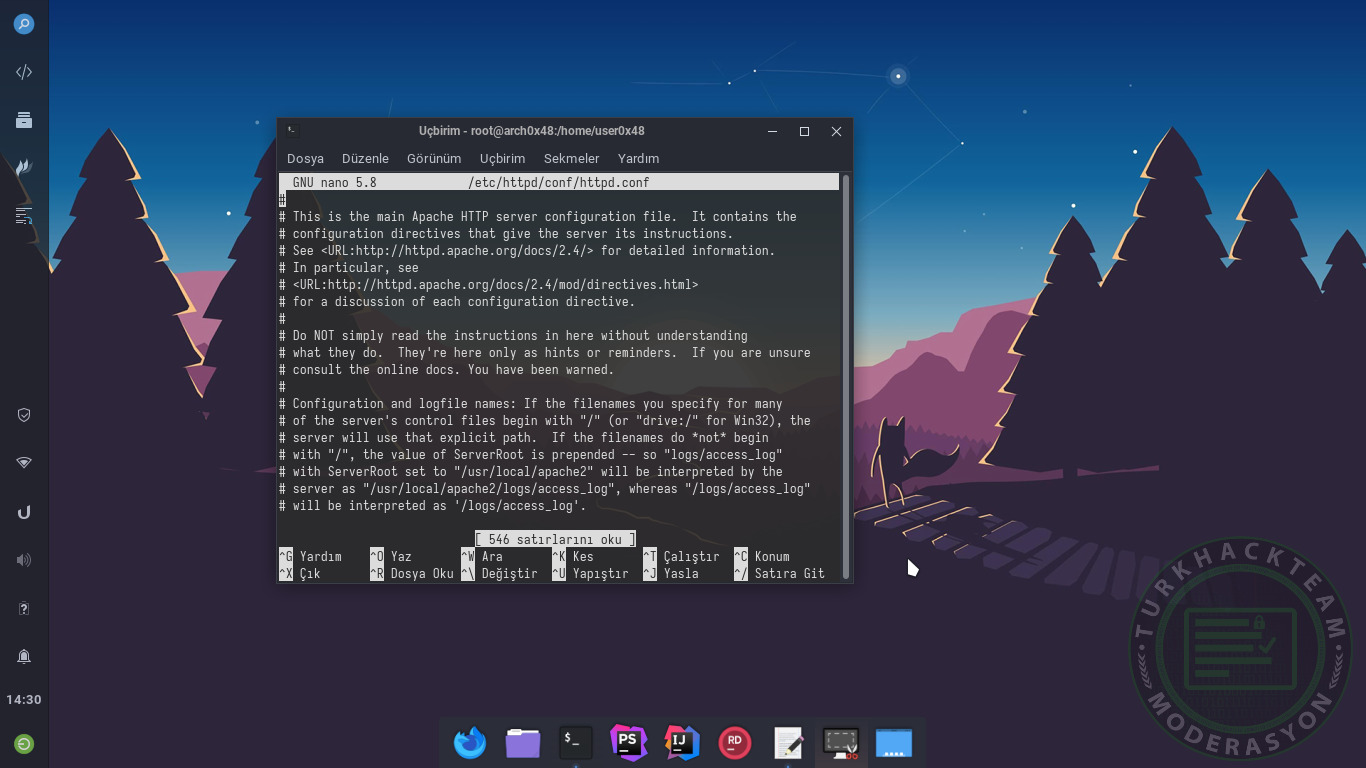The width and height of the screenshot is (1366, 768).
Task: Click the flame icon in side panel
Action: coord(24,167)
